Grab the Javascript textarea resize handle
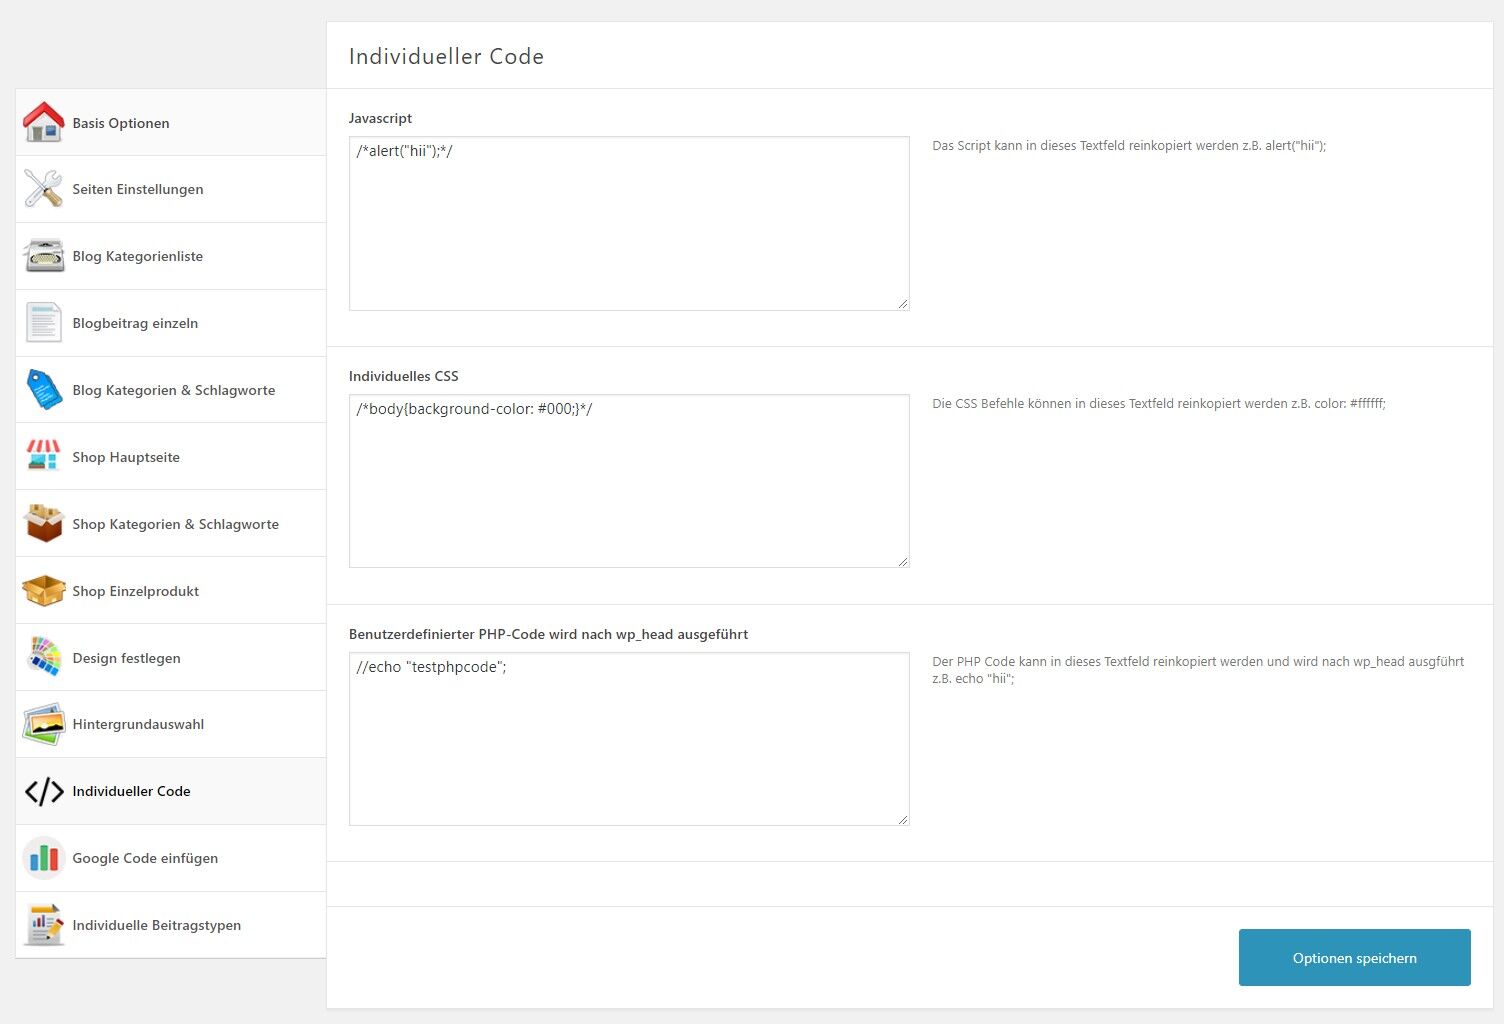Viewport: 1504px width, 1024px height. (x=903, y=304)
